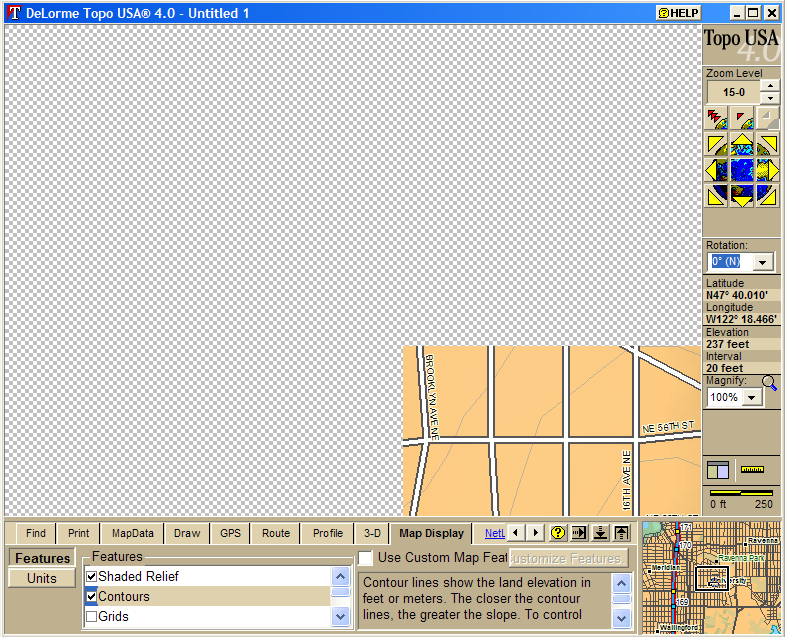
Task: Open the Magnify percentage dropdown
Action: click(x=751, y=398)
